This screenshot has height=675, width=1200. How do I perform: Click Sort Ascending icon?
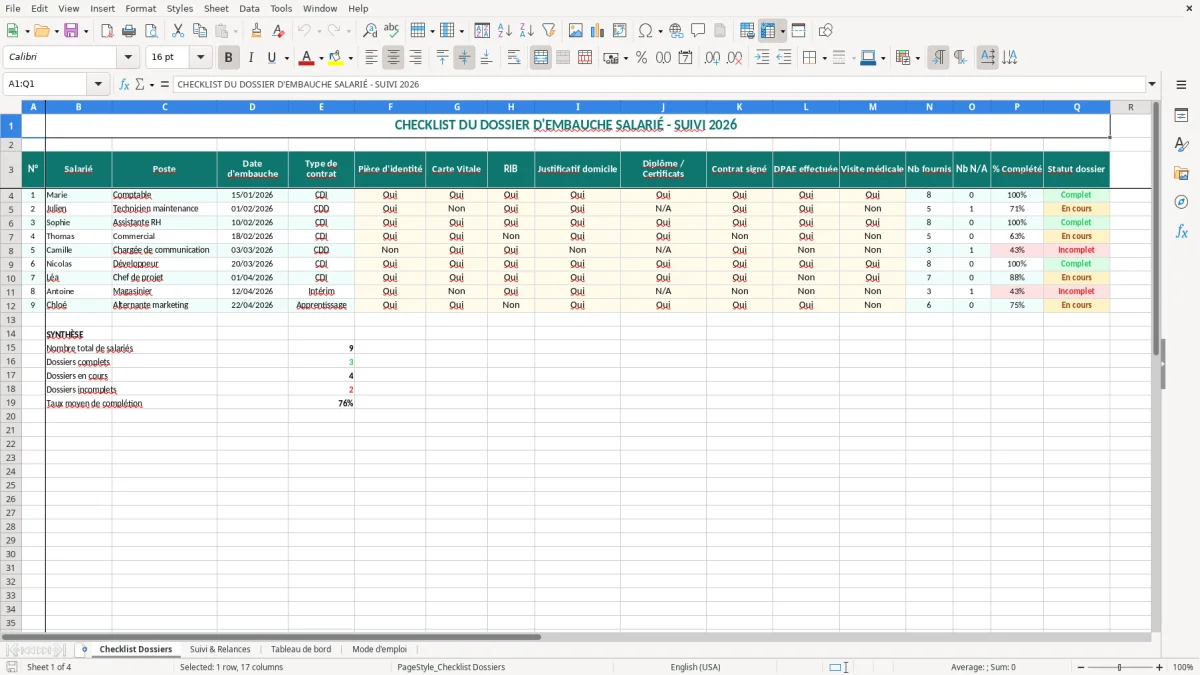tap(505, 31)
